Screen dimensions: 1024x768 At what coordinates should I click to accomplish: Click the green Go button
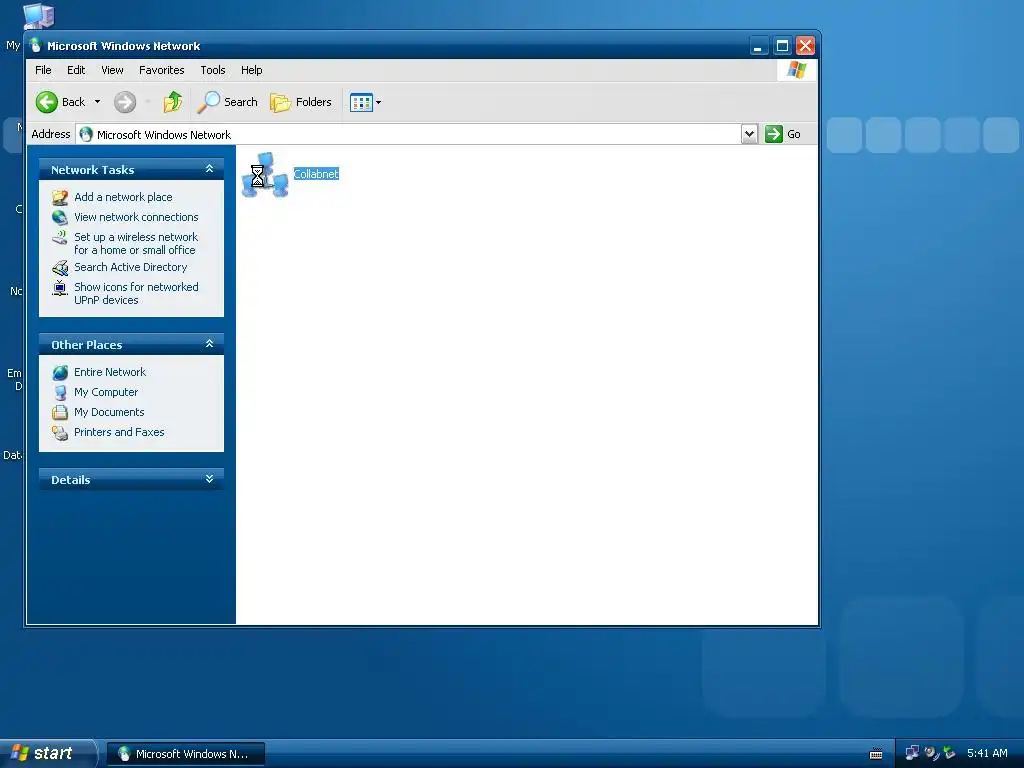[783, 135]
